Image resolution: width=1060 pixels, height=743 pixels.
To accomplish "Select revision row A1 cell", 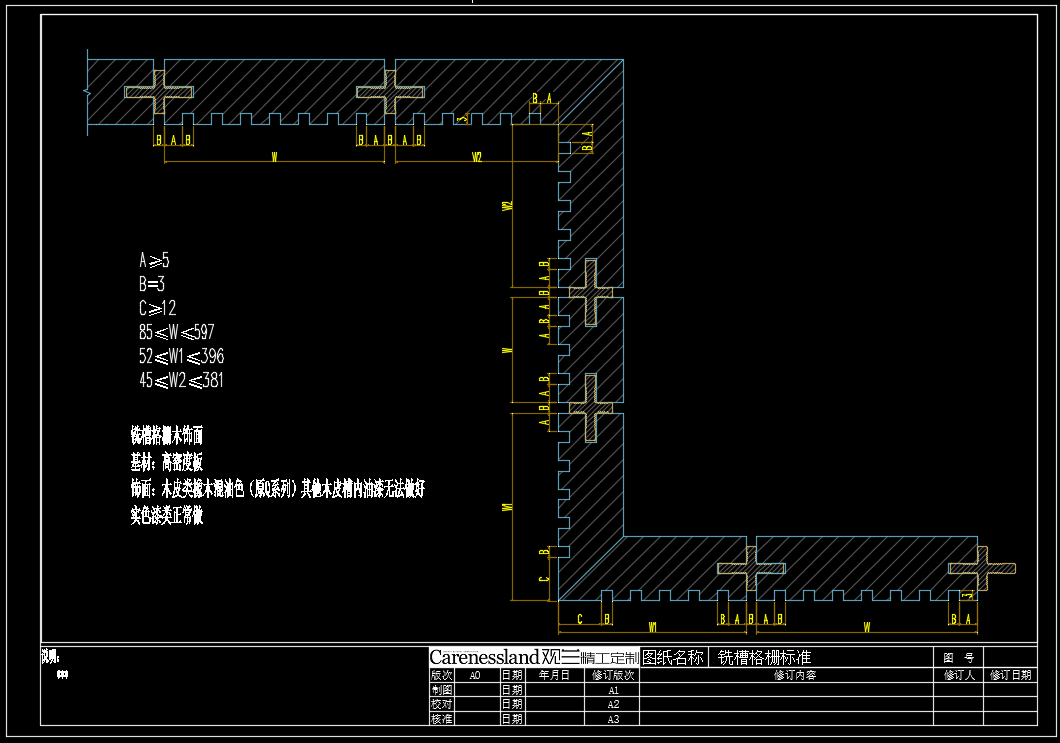I will pos(614,690).
